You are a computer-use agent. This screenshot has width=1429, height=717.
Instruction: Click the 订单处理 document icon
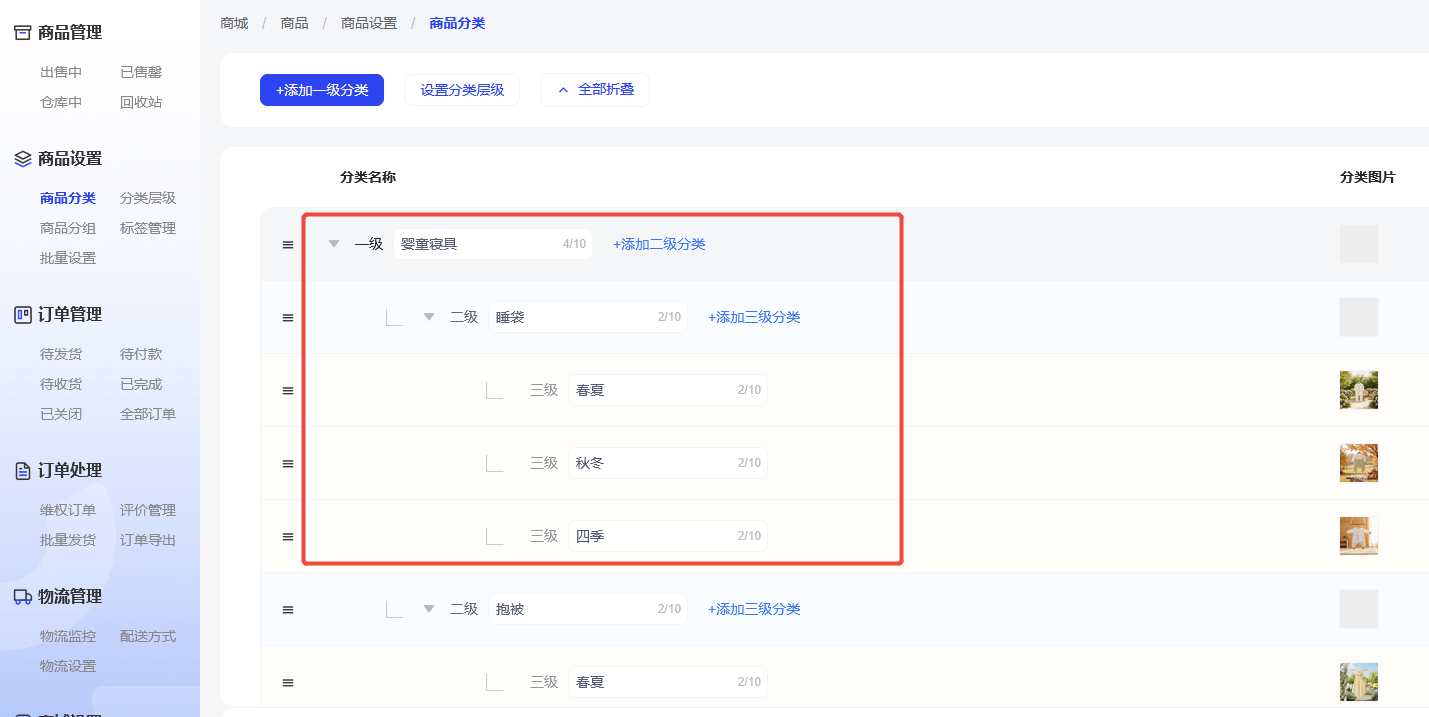coord(22,471)
